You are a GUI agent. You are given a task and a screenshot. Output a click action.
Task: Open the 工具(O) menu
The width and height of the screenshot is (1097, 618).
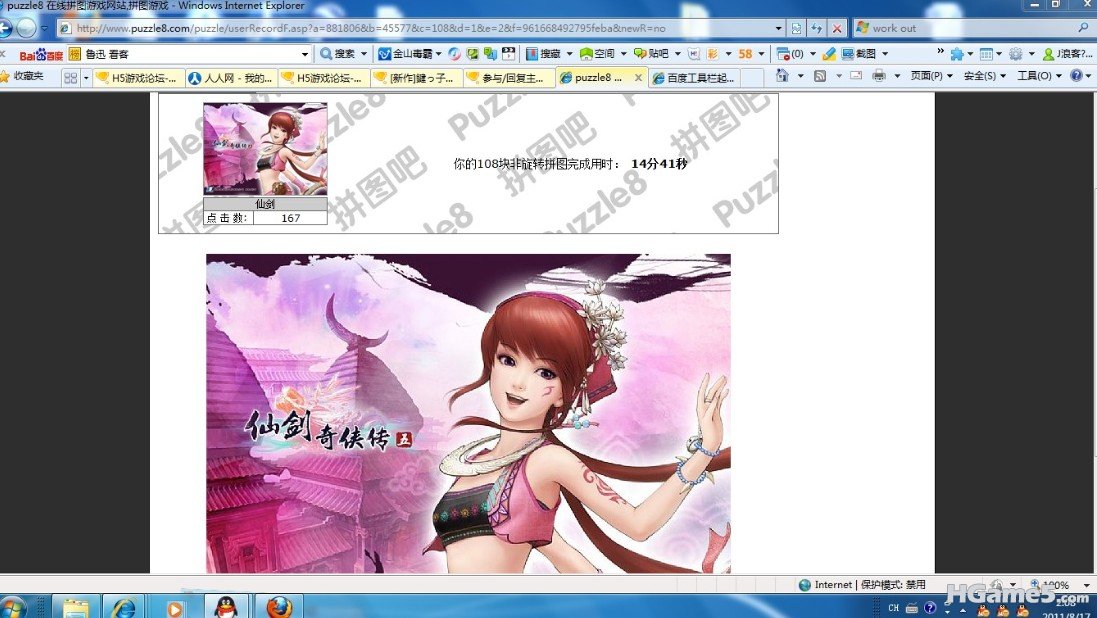pyautogui.click(x=1039, y=76)
